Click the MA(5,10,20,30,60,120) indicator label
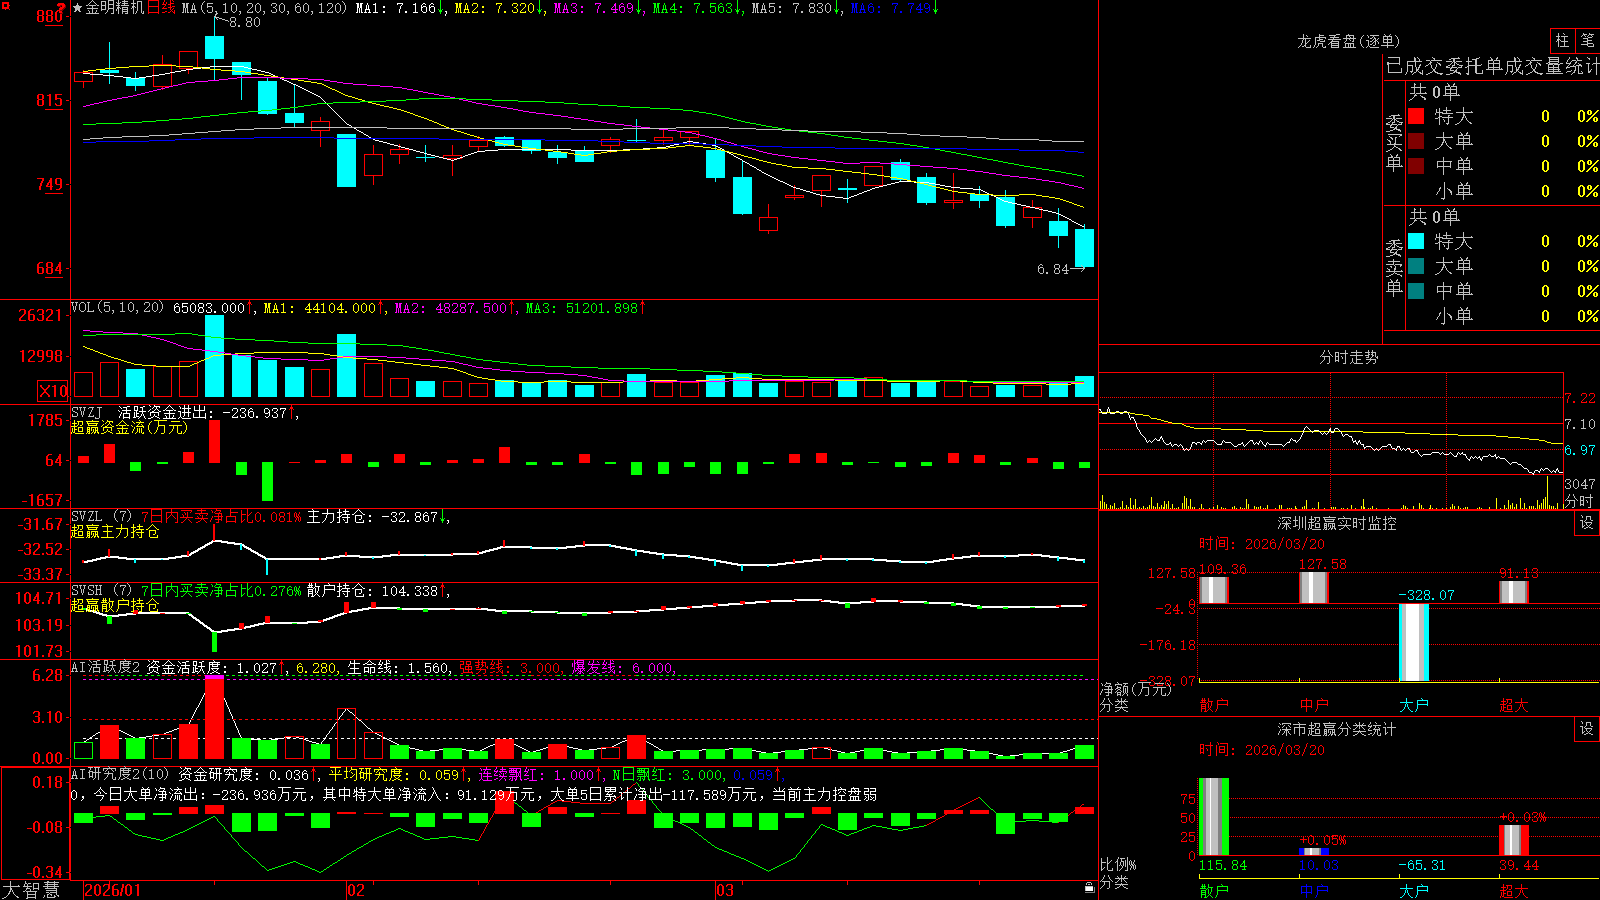This screenshot has height=900, width=1600. [x=264, y=8]
